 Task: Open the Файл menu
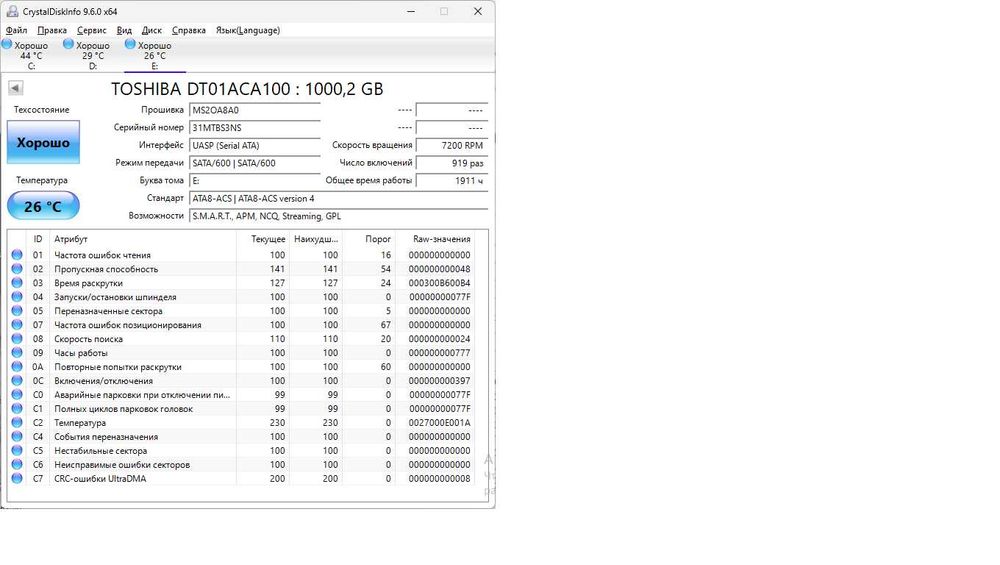click(x=17, y=30)
